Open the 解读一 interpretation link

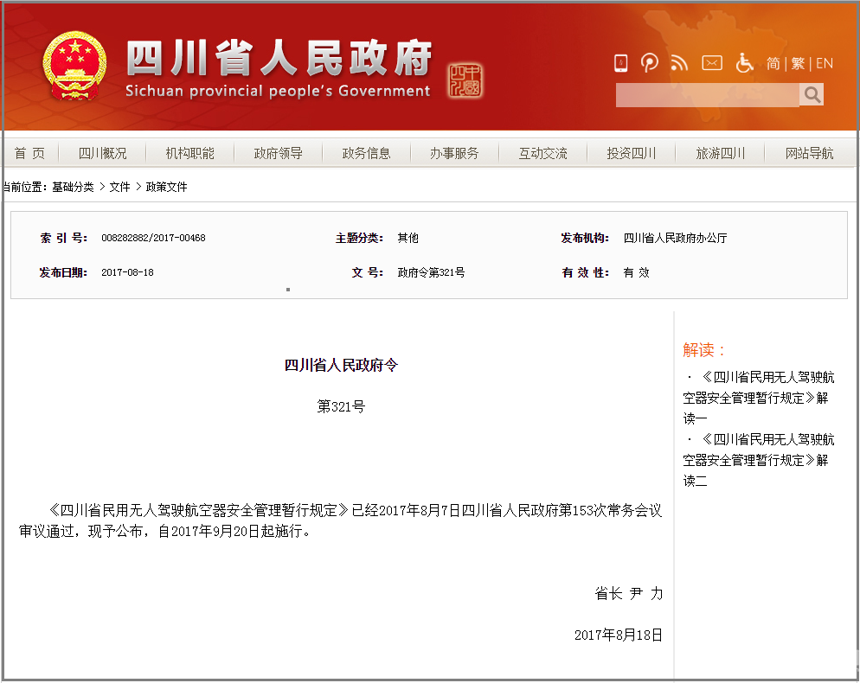tap(757, 398)
